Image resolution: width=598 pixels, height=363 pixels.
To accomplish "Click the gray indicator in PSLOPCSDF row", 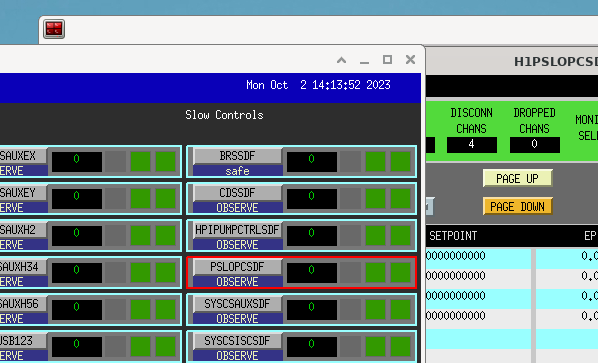I will [350, 273].
